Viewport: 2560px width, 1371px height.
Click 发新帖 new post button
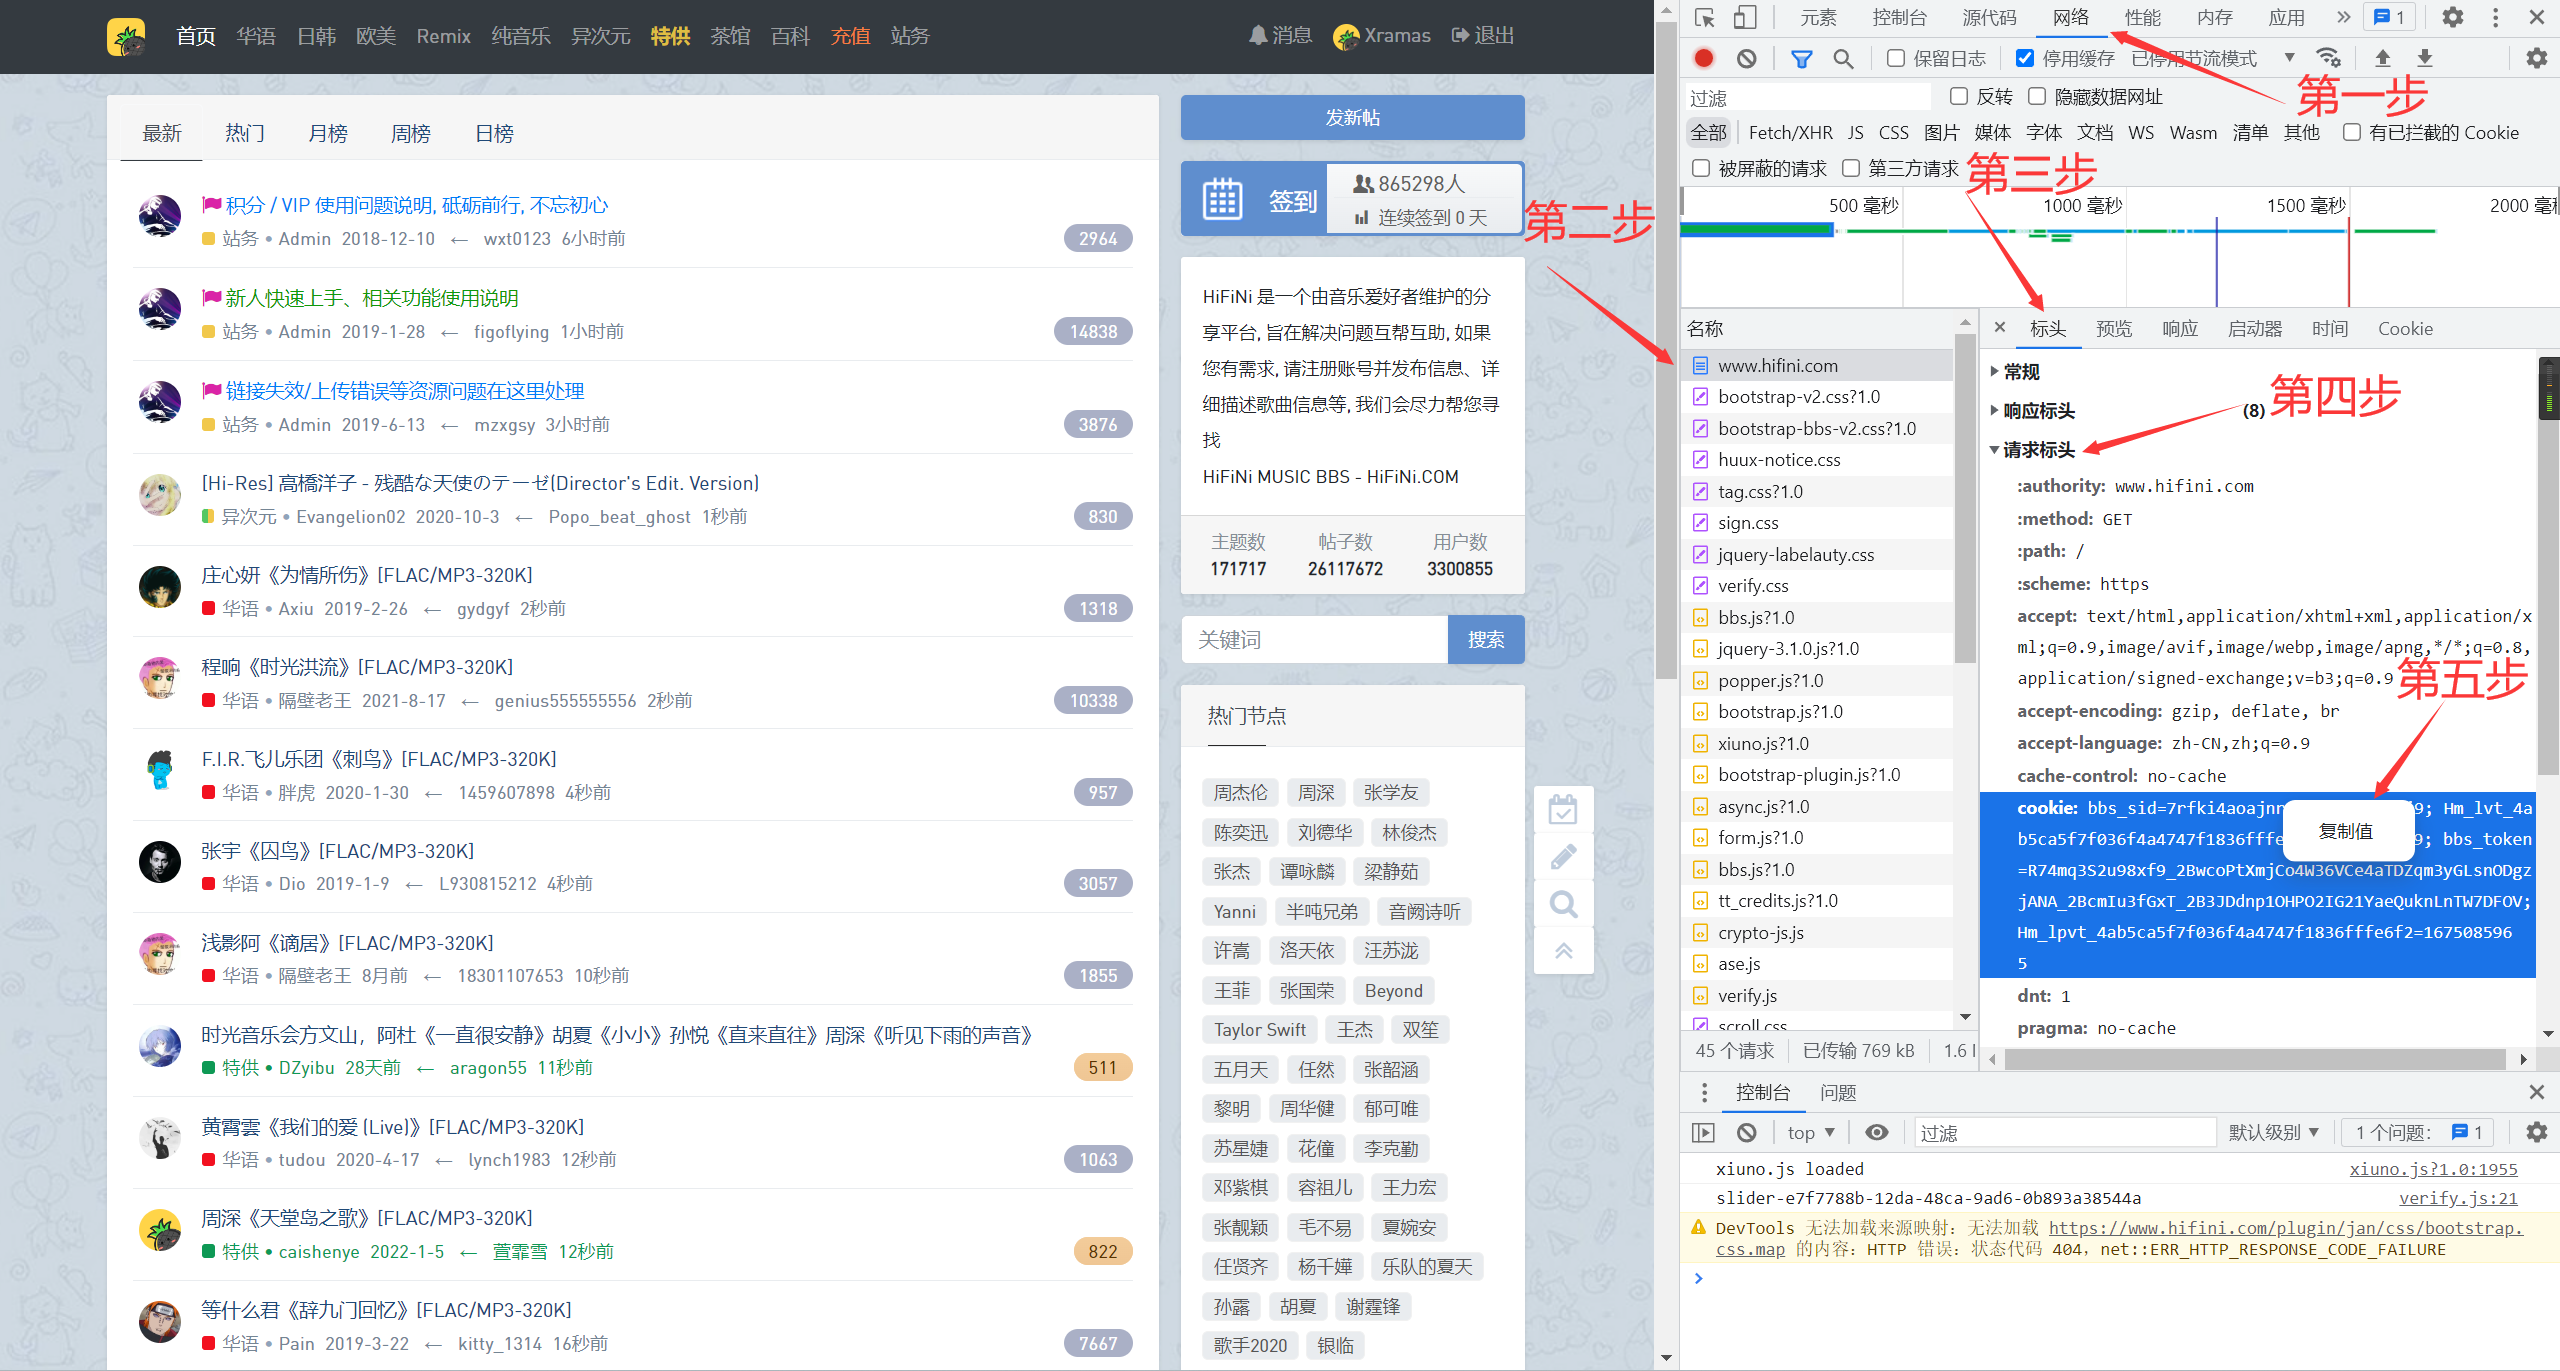tap(1352, 118)
